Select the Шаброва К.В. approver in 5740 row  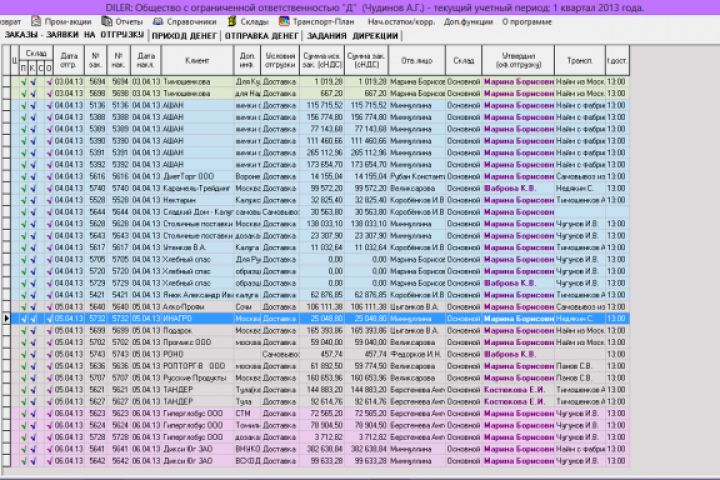click(x=518, y=188)
